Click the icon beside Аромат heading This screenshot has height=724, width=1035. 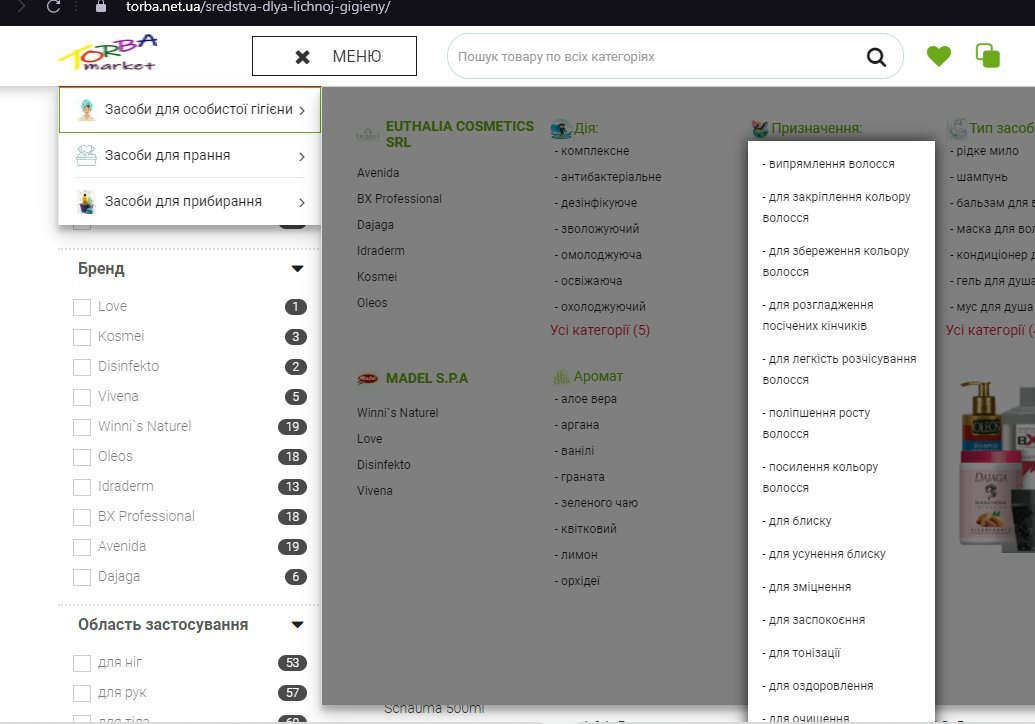561,377
